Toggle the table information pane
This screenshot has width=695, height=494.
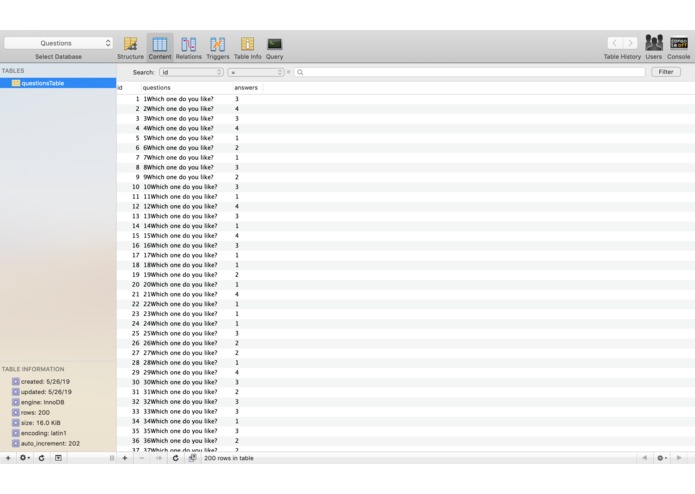coord(58,458)
